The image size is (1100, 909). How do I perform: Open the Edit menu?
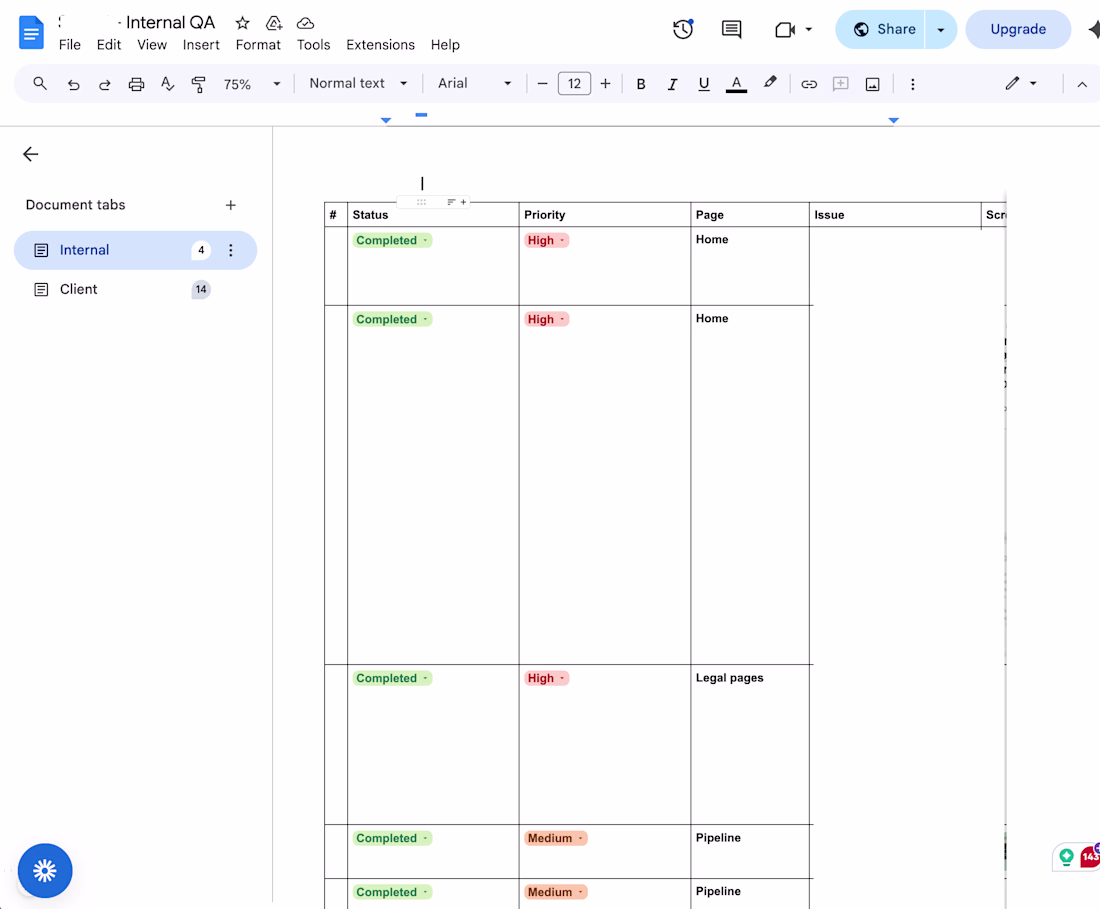pyautogui.click(x=109, y=45)
